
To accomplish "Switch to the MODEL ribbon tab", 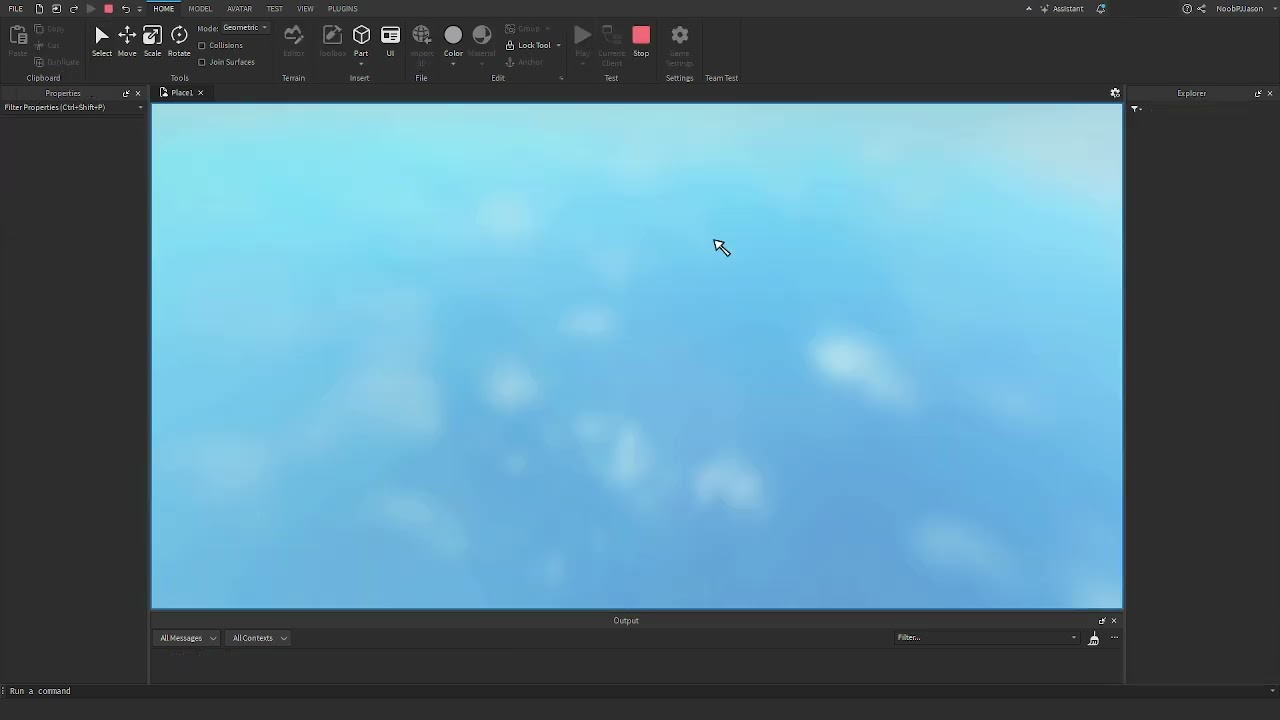I will (200, 9).
